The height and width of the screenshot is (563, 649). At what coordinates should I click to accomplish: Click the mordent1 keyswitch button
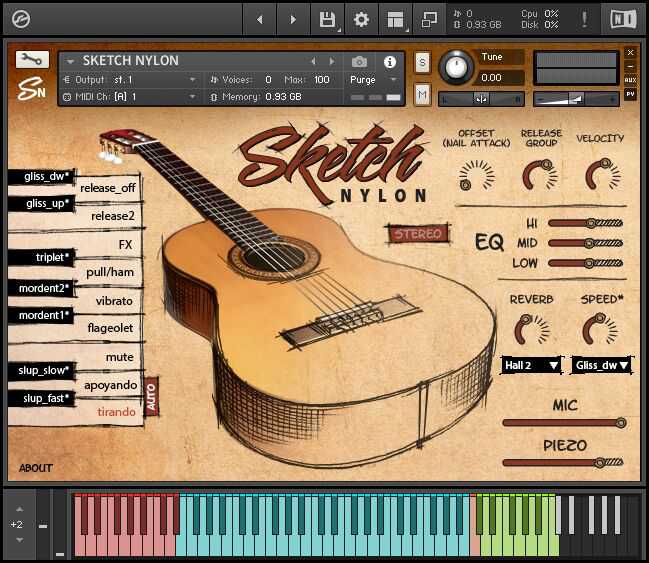42,315
